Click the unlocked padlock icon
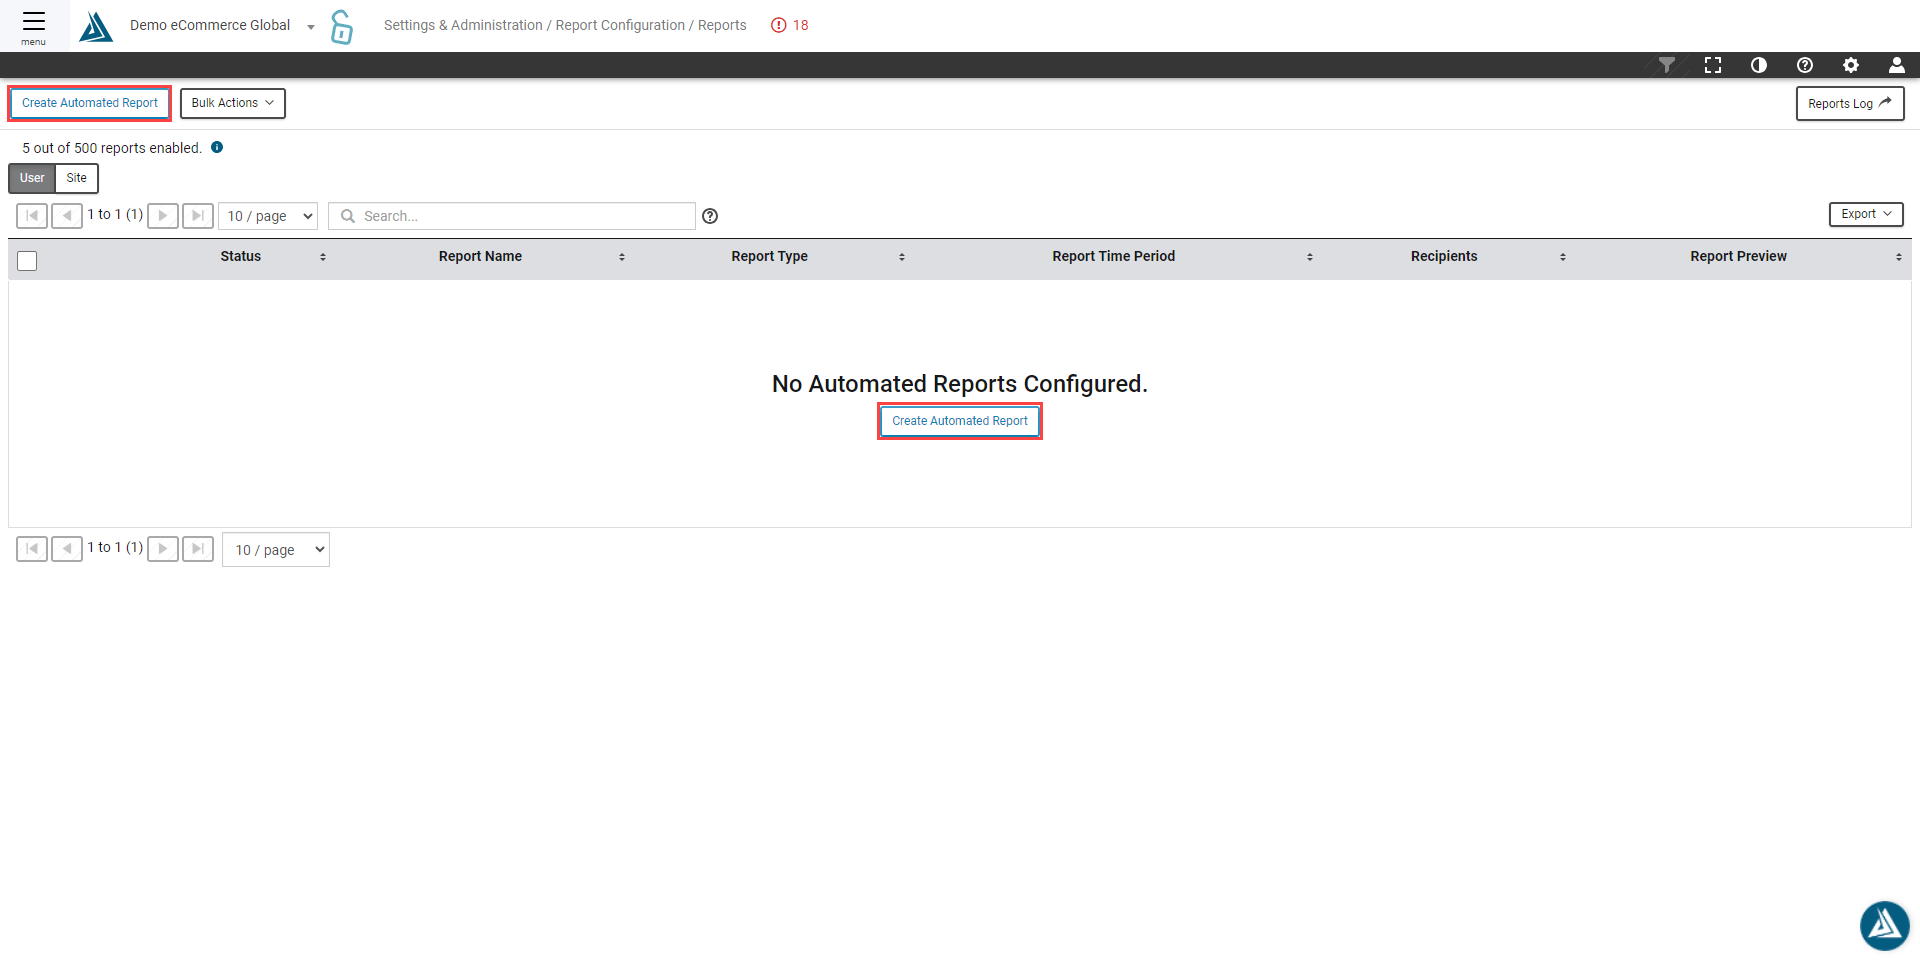The height and width of the screenshot is (961, 1920). click(x=341, y=26)
